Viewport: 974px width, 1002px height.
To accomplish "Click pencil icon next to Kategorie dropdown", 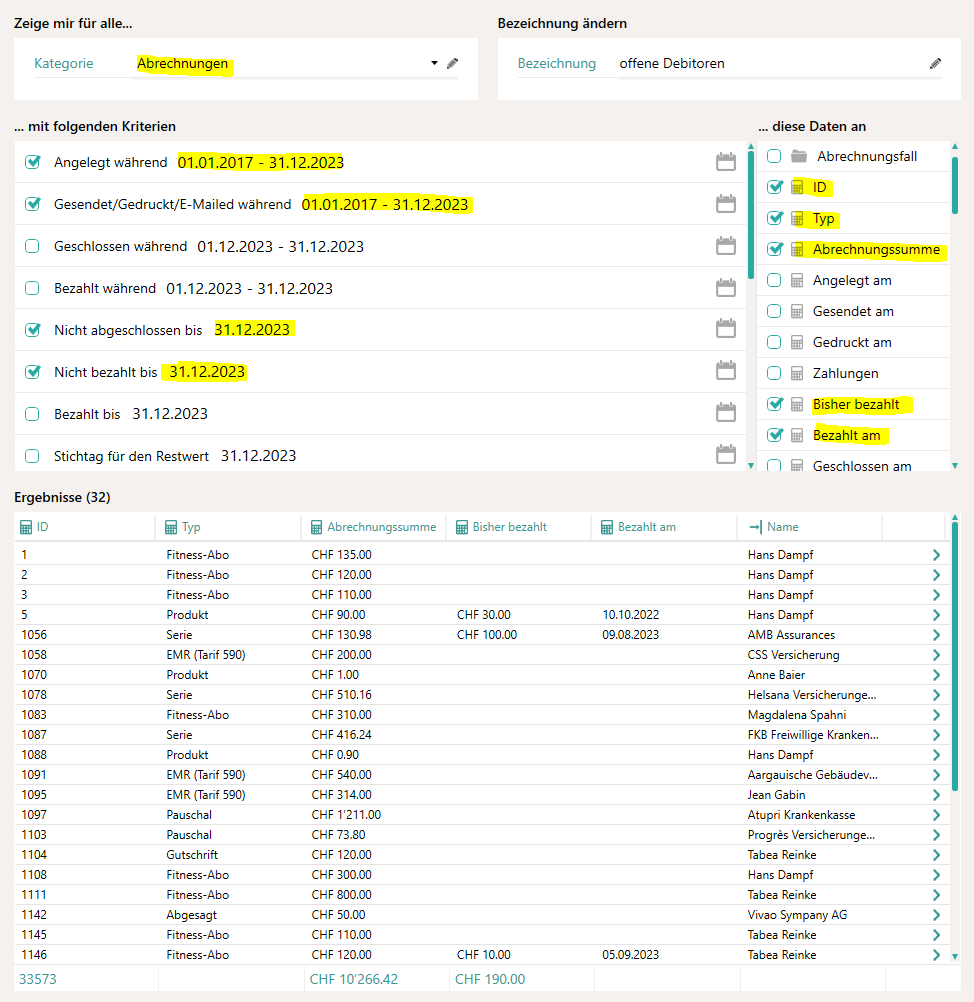I will 452,63.
